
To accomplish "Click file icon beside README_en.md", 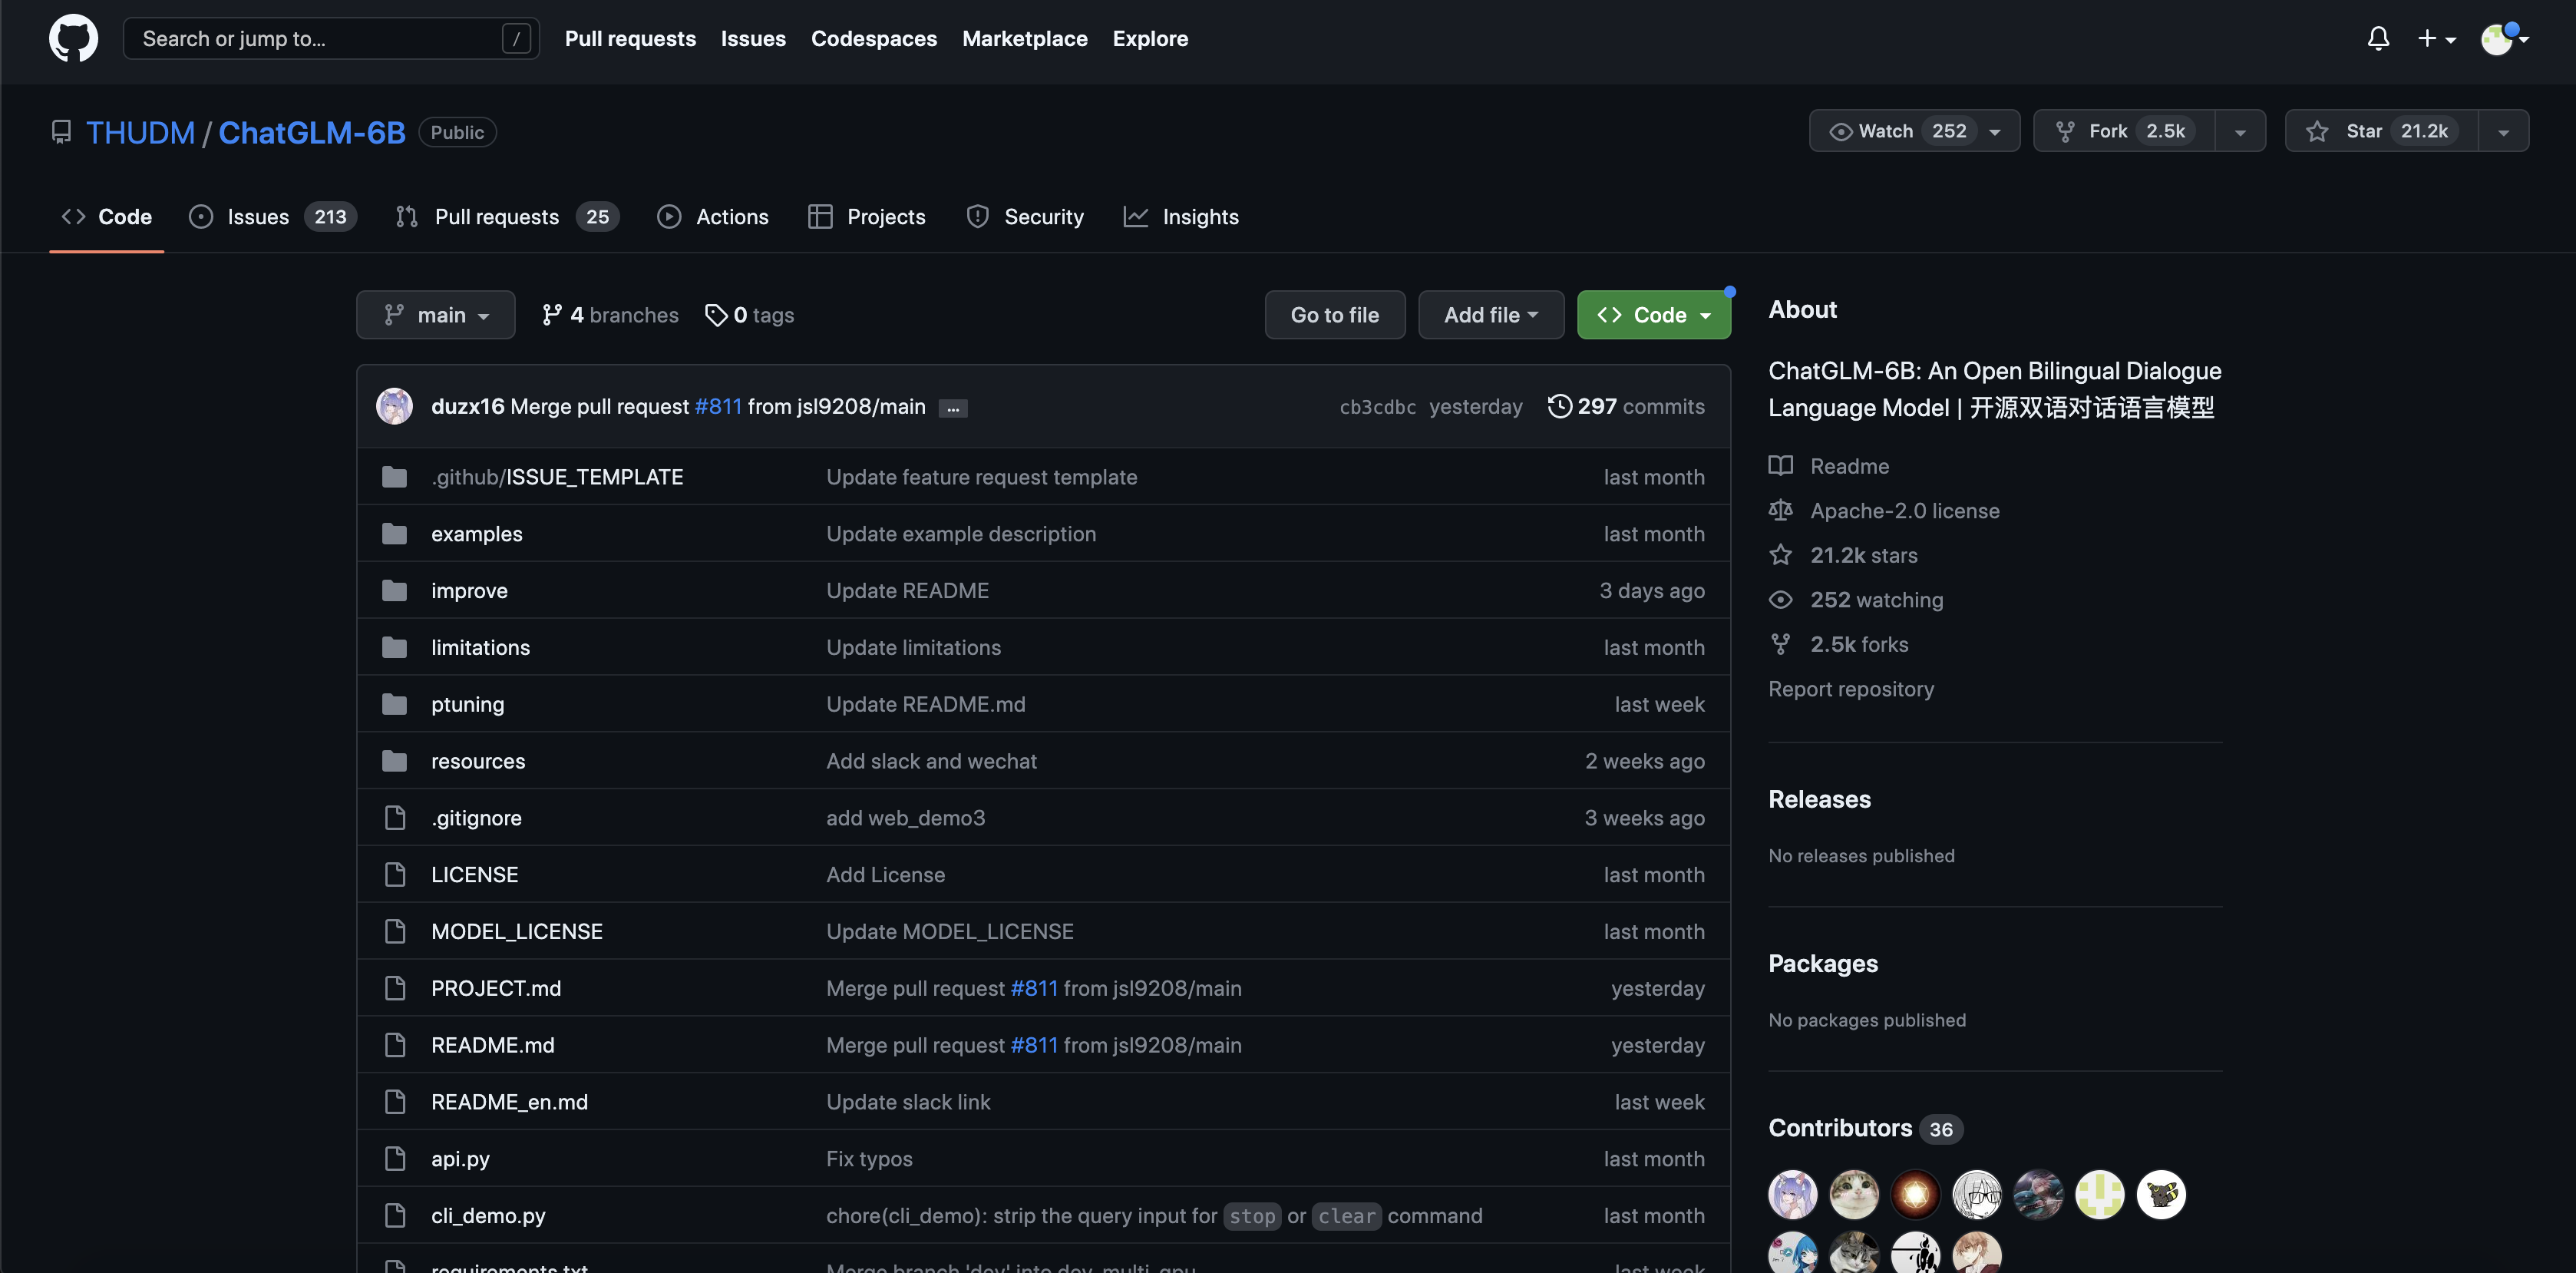I will point(395,1102).
